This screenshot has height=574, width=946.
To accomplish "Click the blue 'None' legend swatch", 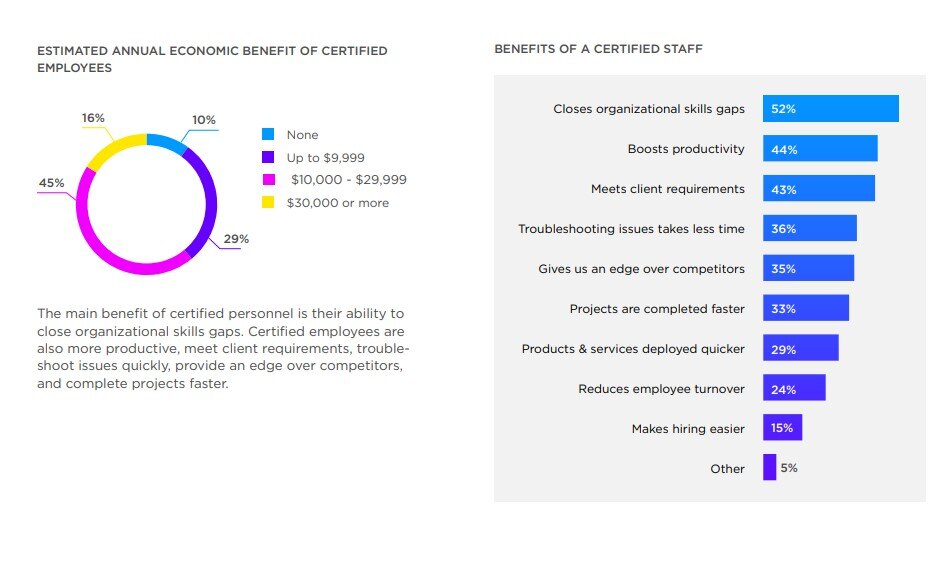I will (268, 134).
